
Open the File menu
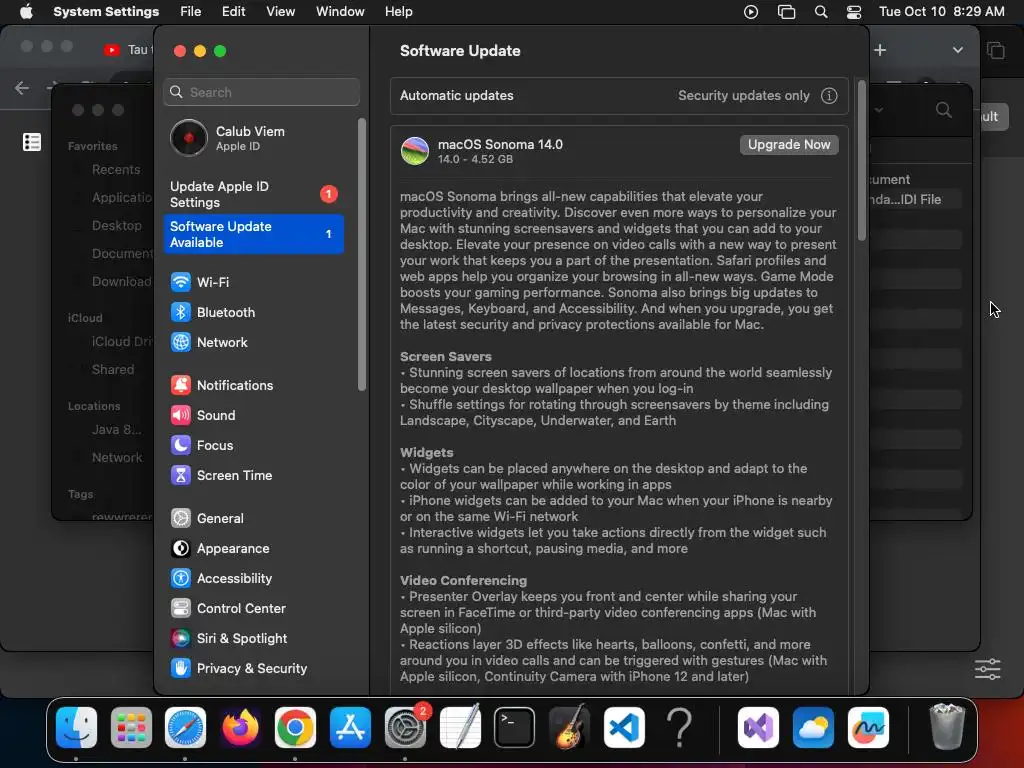pos(191,12)
